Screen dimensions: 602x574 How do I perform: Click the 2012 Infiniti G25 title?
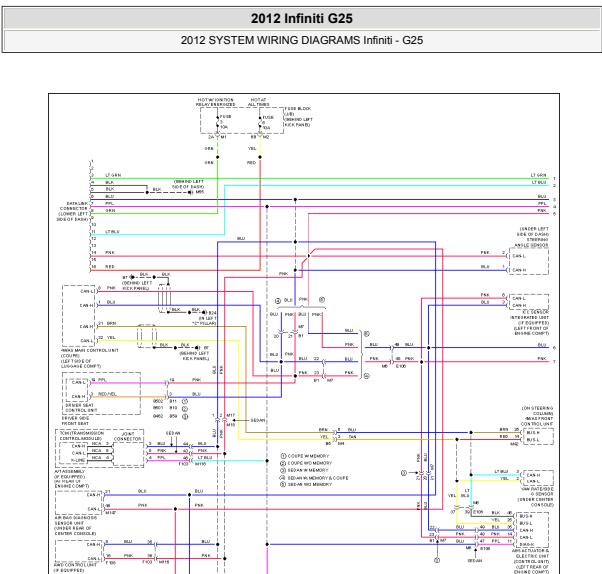pos(300,18)
